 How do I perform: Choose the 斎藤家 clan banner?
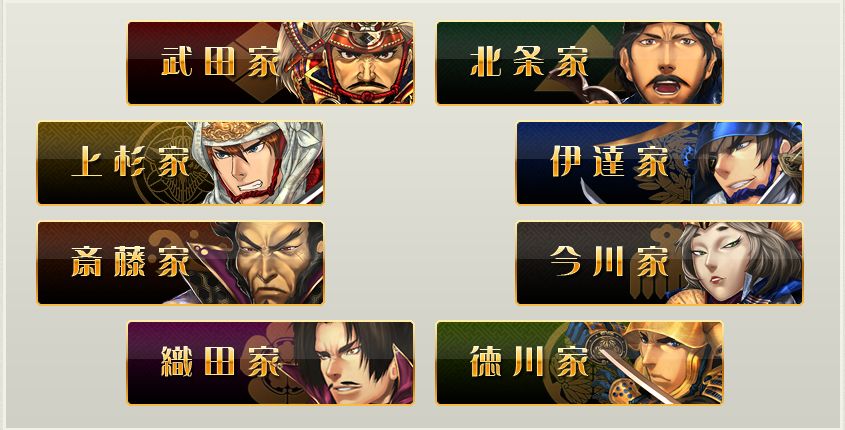(181, 263)
